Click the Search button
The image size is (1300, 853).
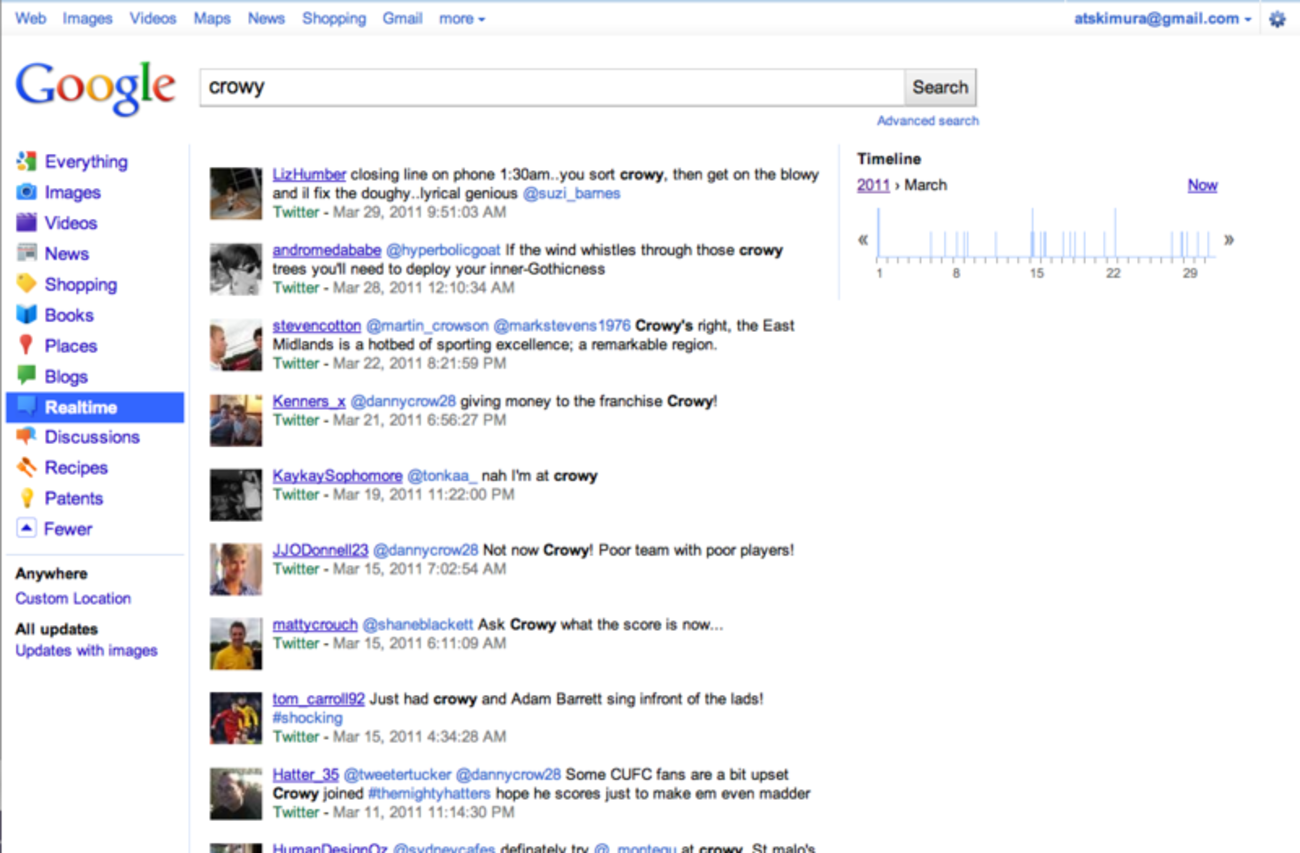(x=940, y=87)
